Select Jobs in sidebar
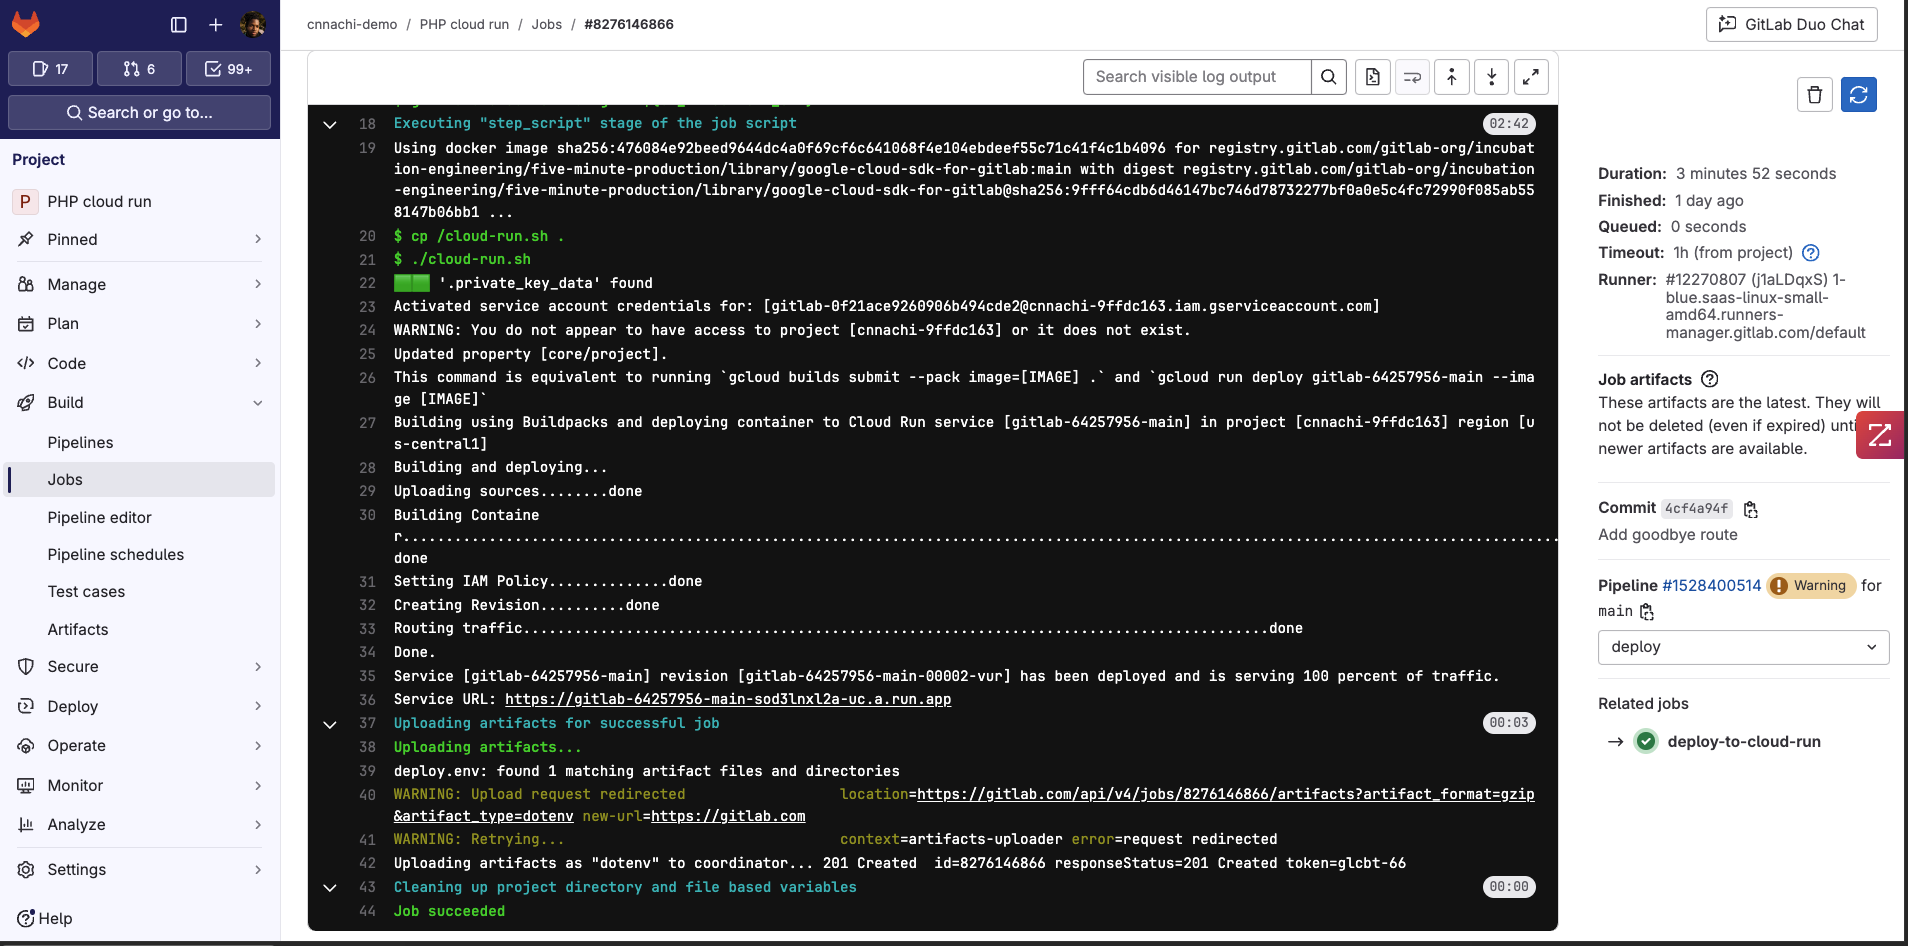The width and height of the screenshot is (1908, 946). (x=139, y=479)
